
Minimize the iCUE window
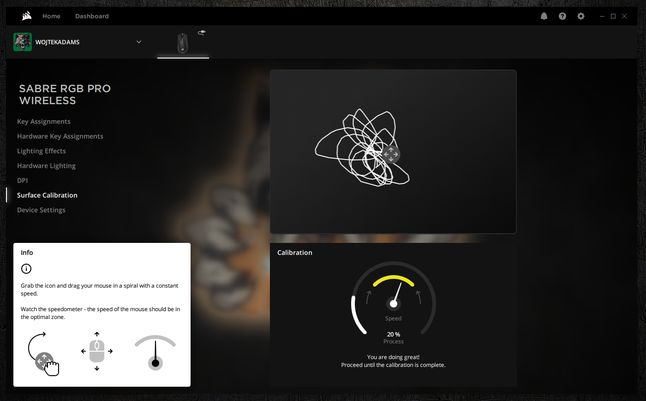[602, 16]
